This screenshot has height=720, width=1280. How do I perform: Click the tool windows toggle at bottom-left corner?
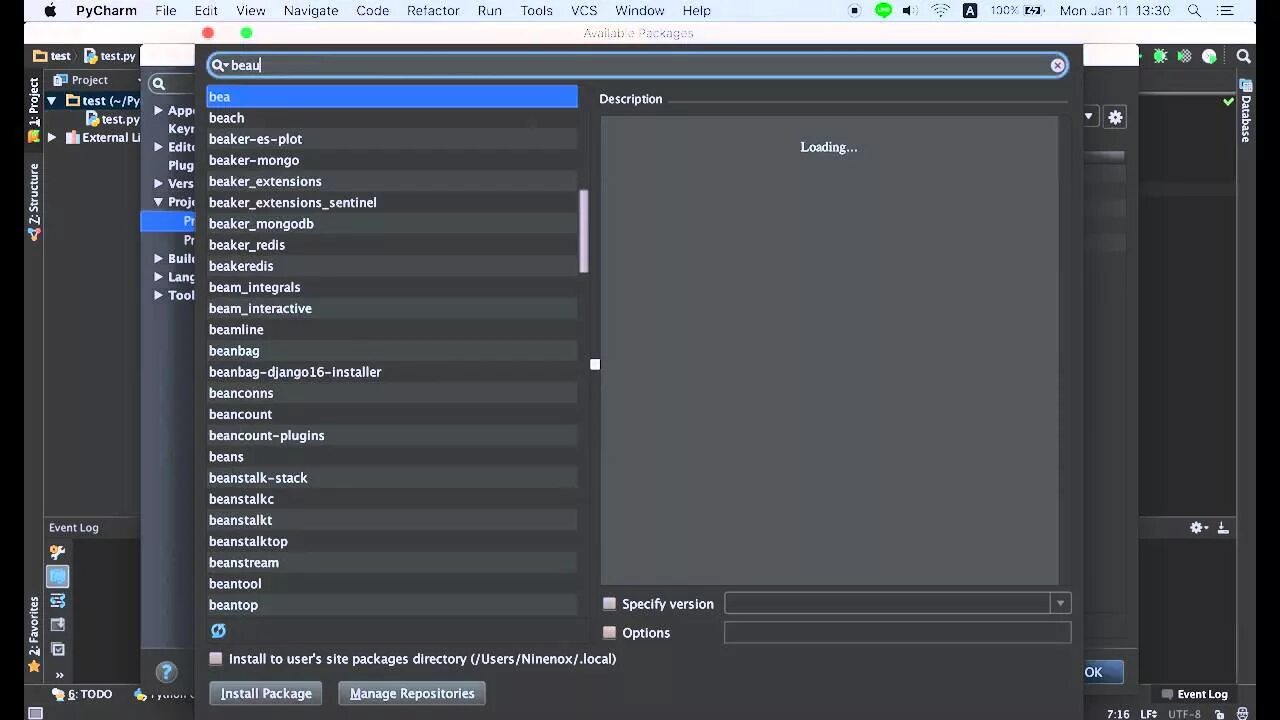pos(36,713)
